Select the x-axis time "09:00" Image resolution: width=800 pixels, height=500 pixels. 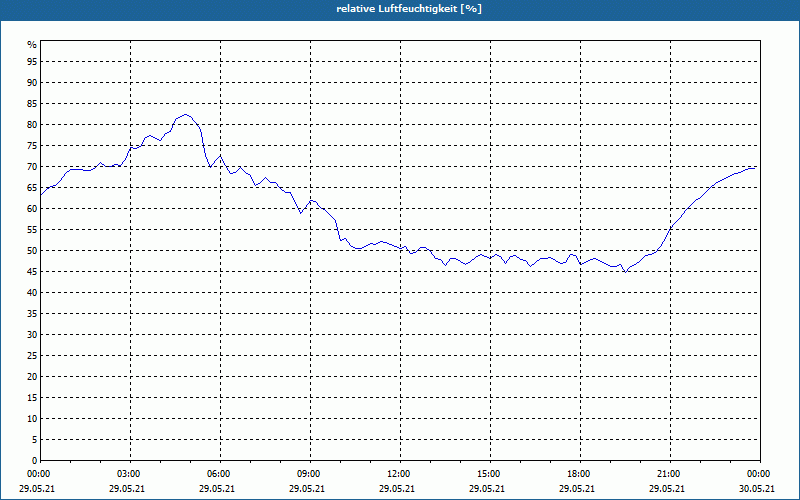pyautogui.click(x=310, y=474)
